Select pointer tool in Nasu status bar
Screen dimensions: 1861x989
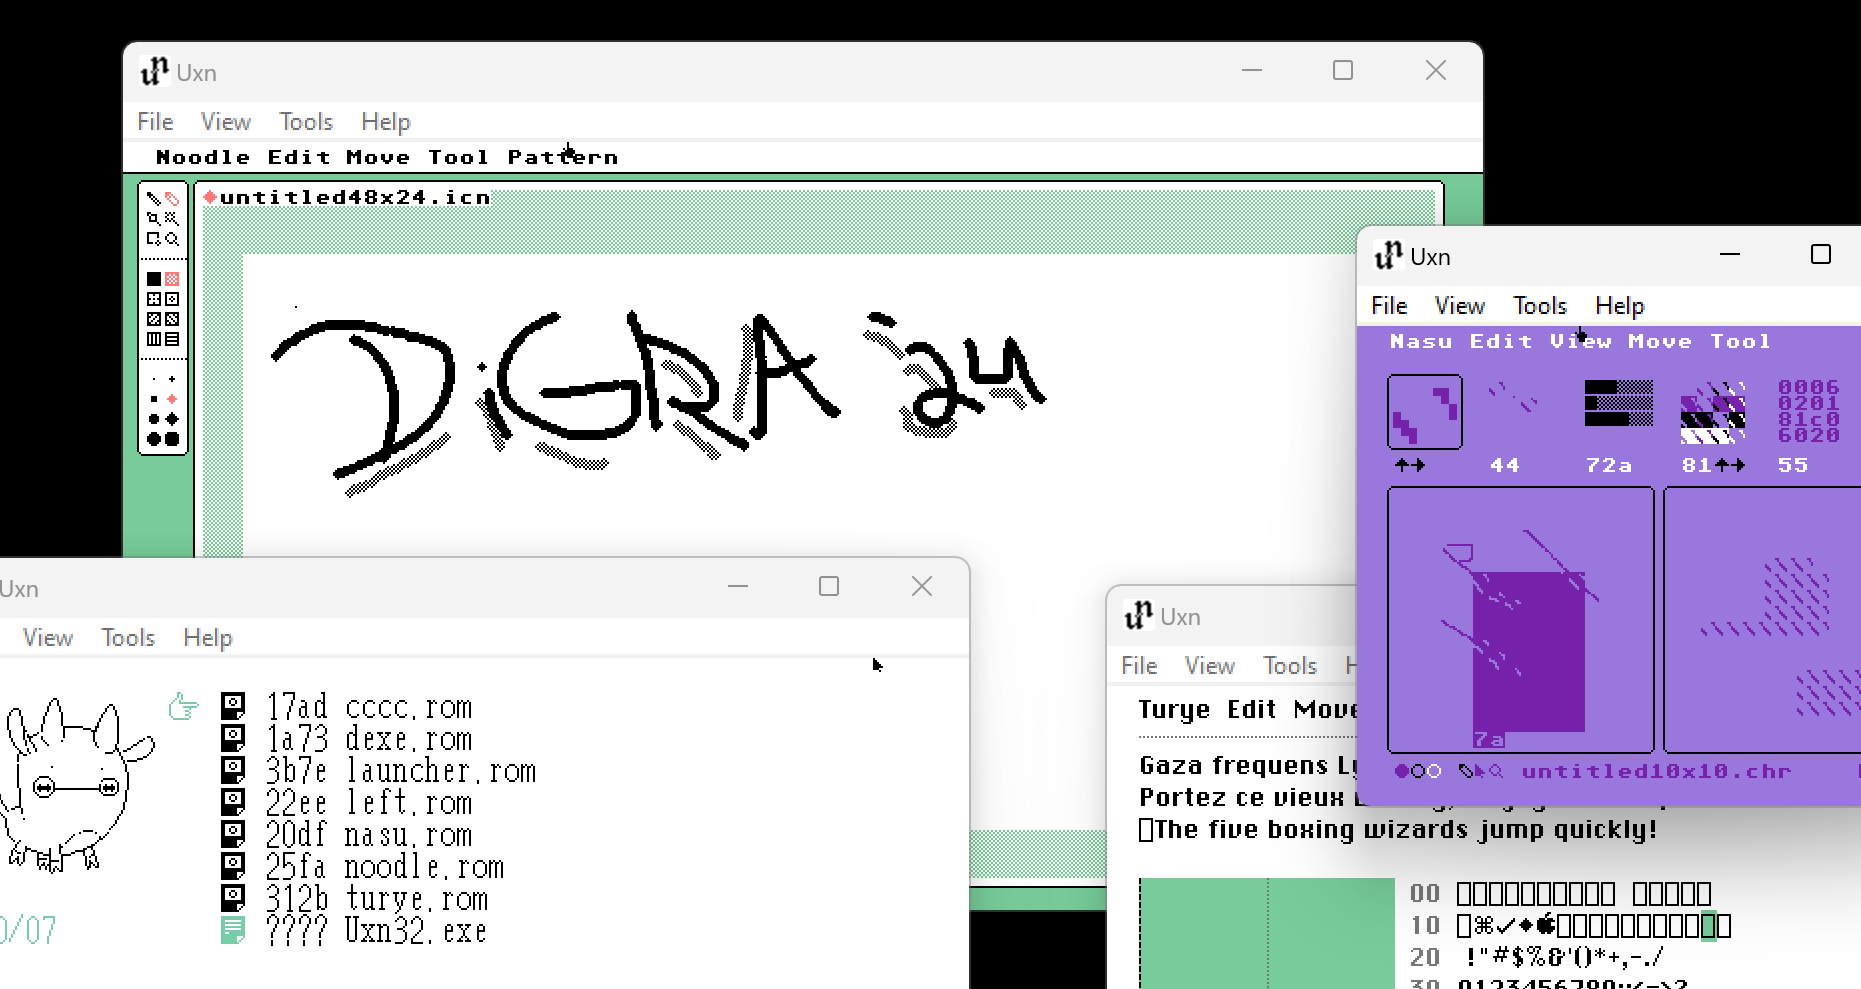point(1481,771)
